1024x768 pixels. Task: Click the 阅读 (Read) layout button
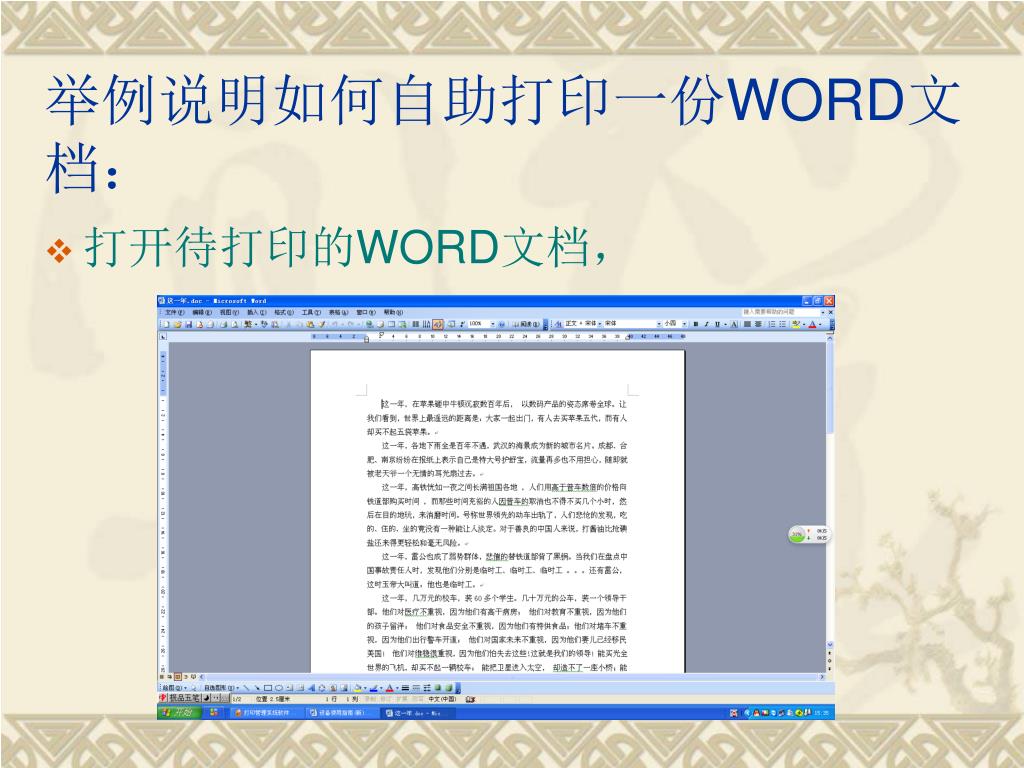pos(526,324)
